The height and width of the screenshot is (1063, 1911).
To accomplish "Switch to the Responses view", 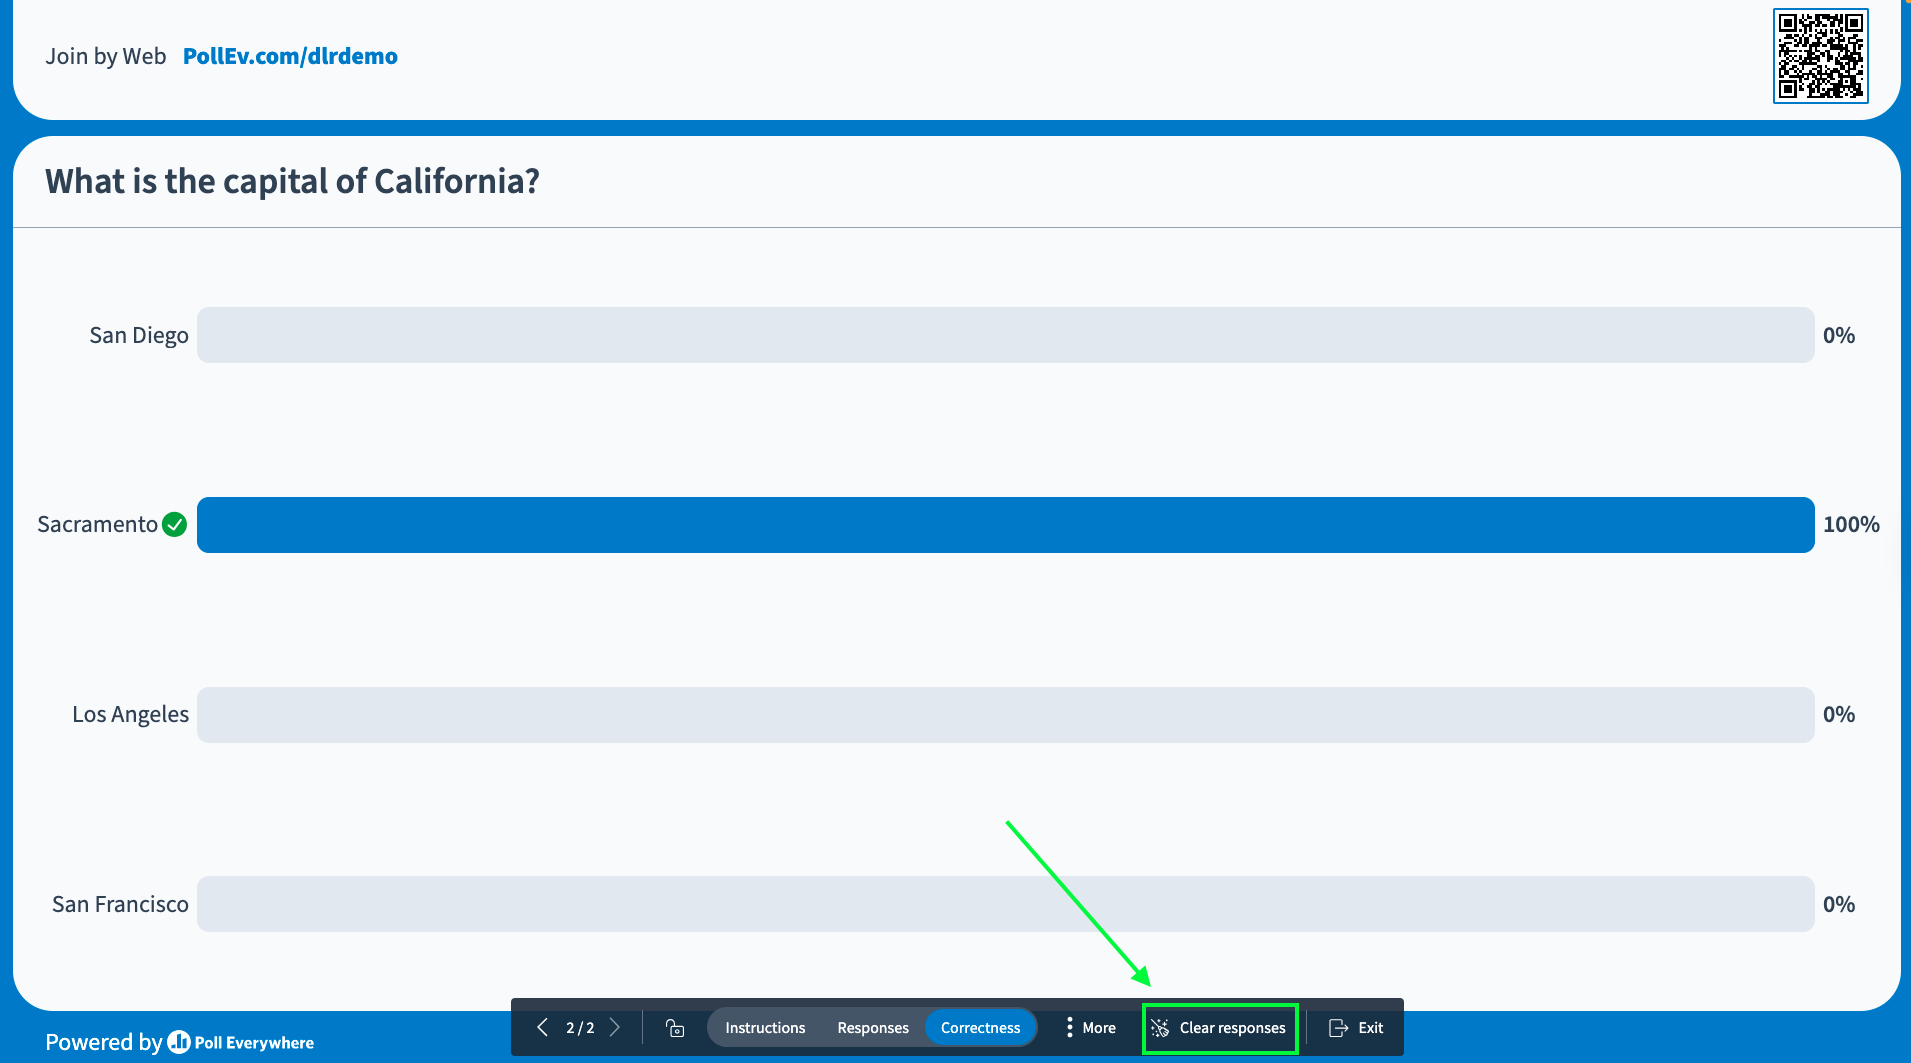I will point(873,1027).
